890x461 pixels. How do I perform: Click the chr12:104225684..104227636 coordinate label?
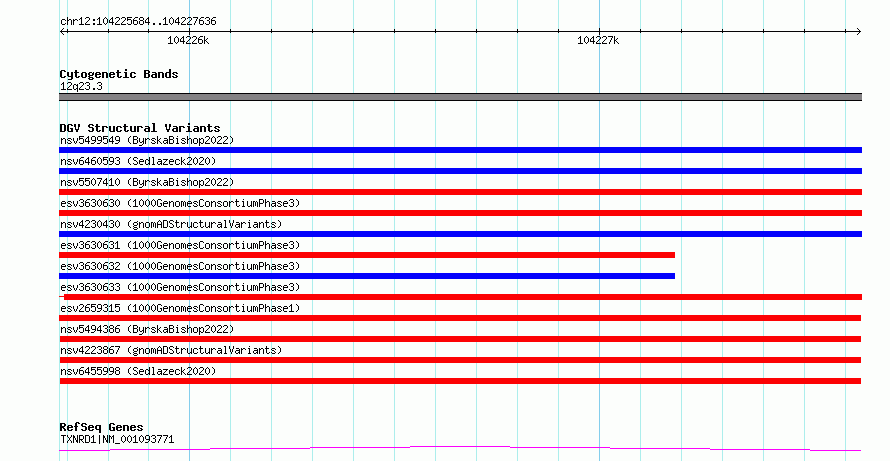[138, 22]
